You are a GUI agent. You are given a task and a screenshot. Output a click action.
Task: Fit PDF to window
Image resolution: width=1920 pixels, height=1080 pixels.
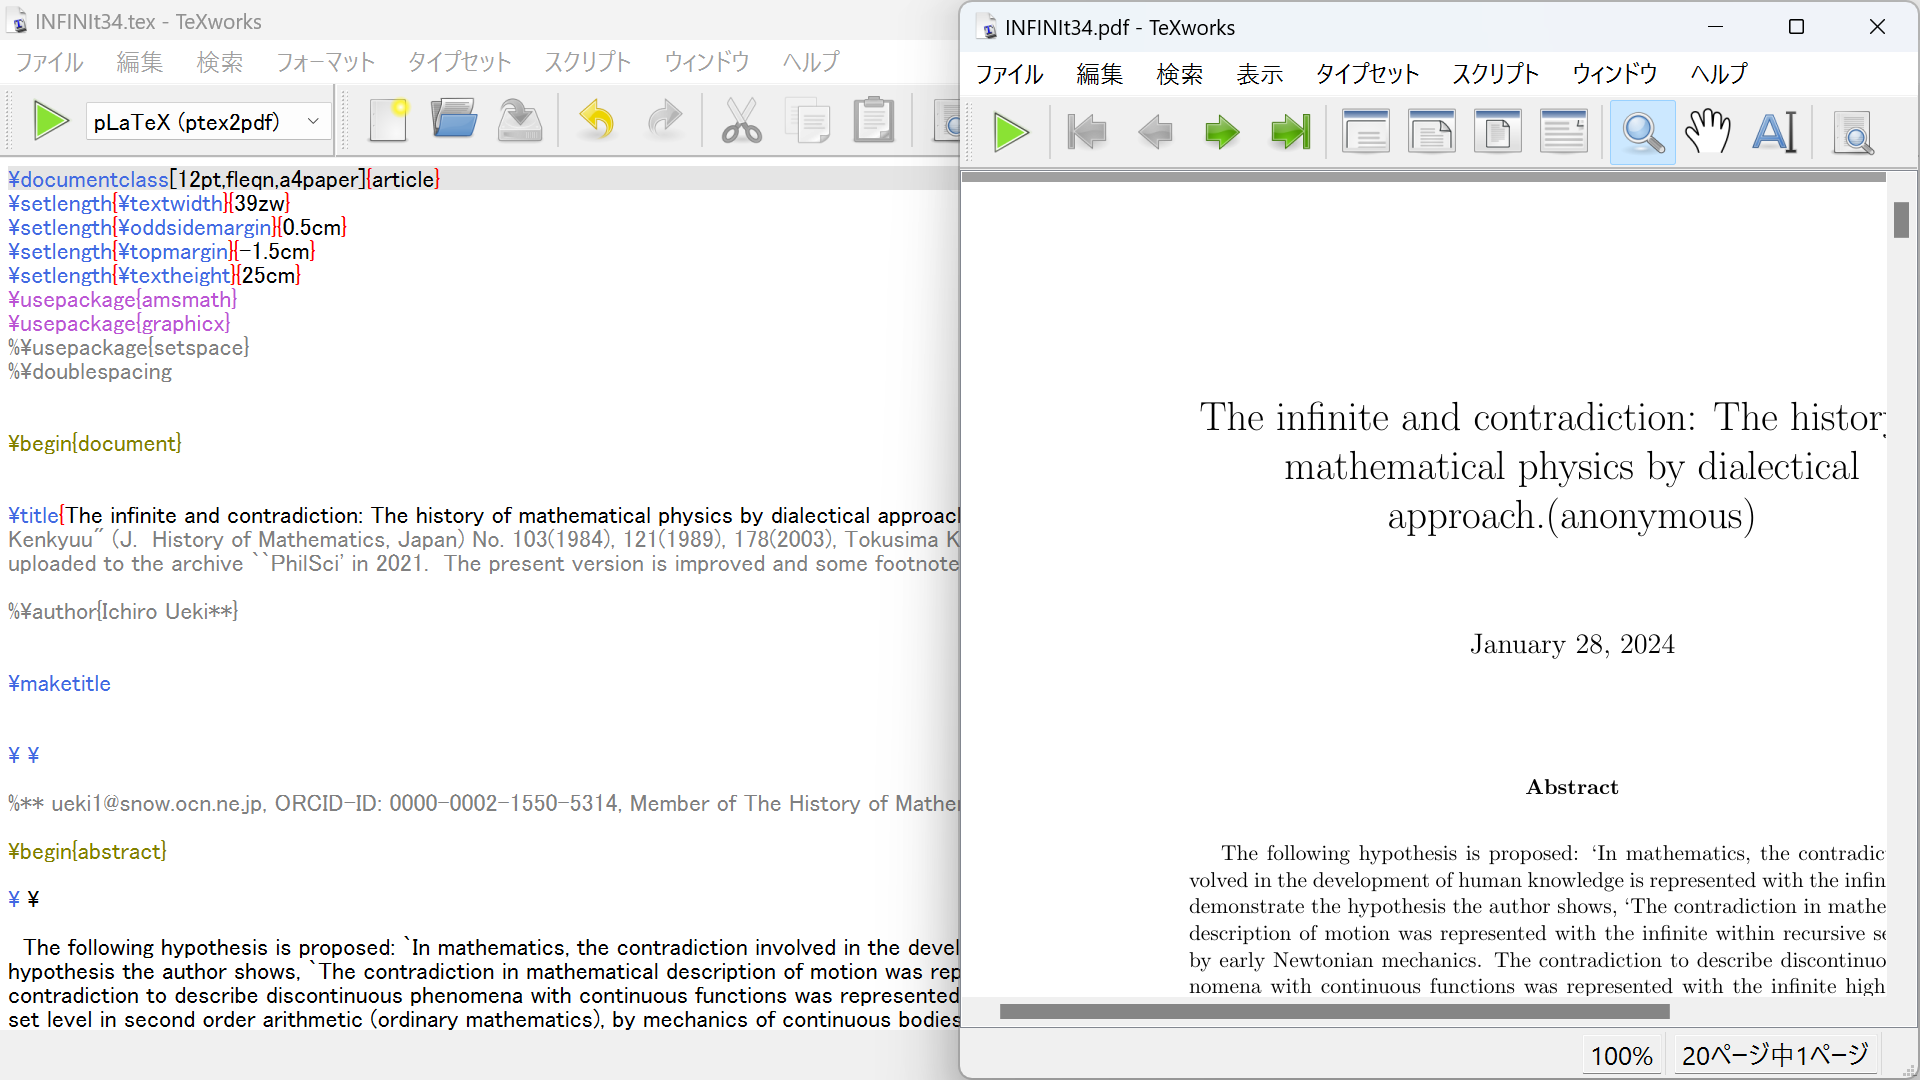[1498, 132]
